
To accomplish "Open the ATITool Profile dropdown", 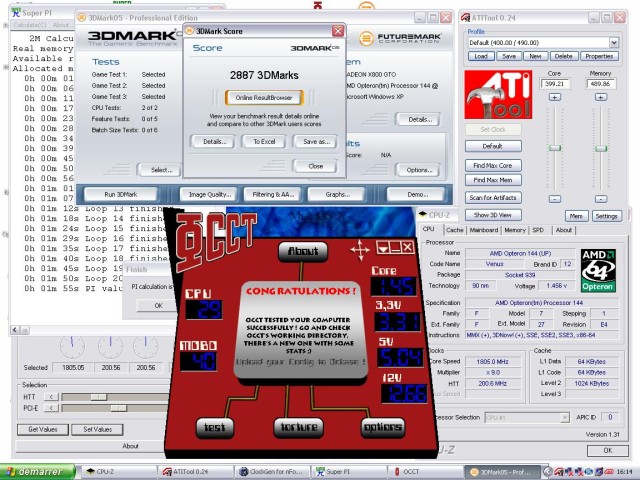I will click(x=613, y=42).
